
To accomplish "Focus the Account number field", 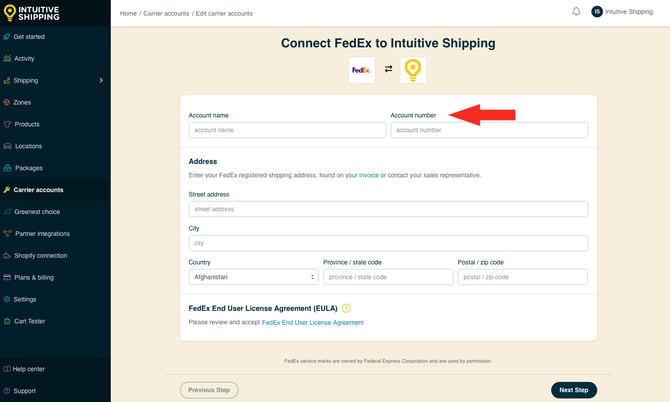I will [489, 130].
